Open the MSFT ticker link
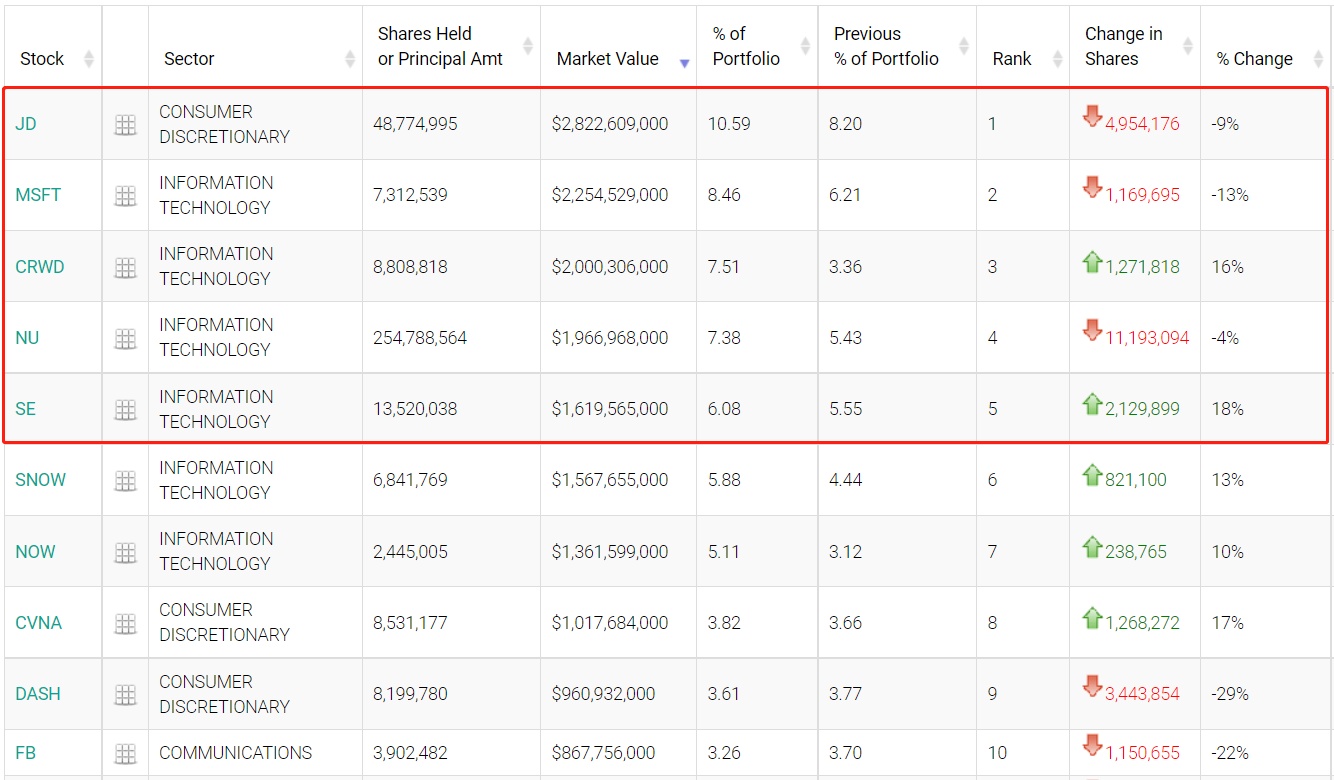This screenshot has height=780, width=1334. 38,195
